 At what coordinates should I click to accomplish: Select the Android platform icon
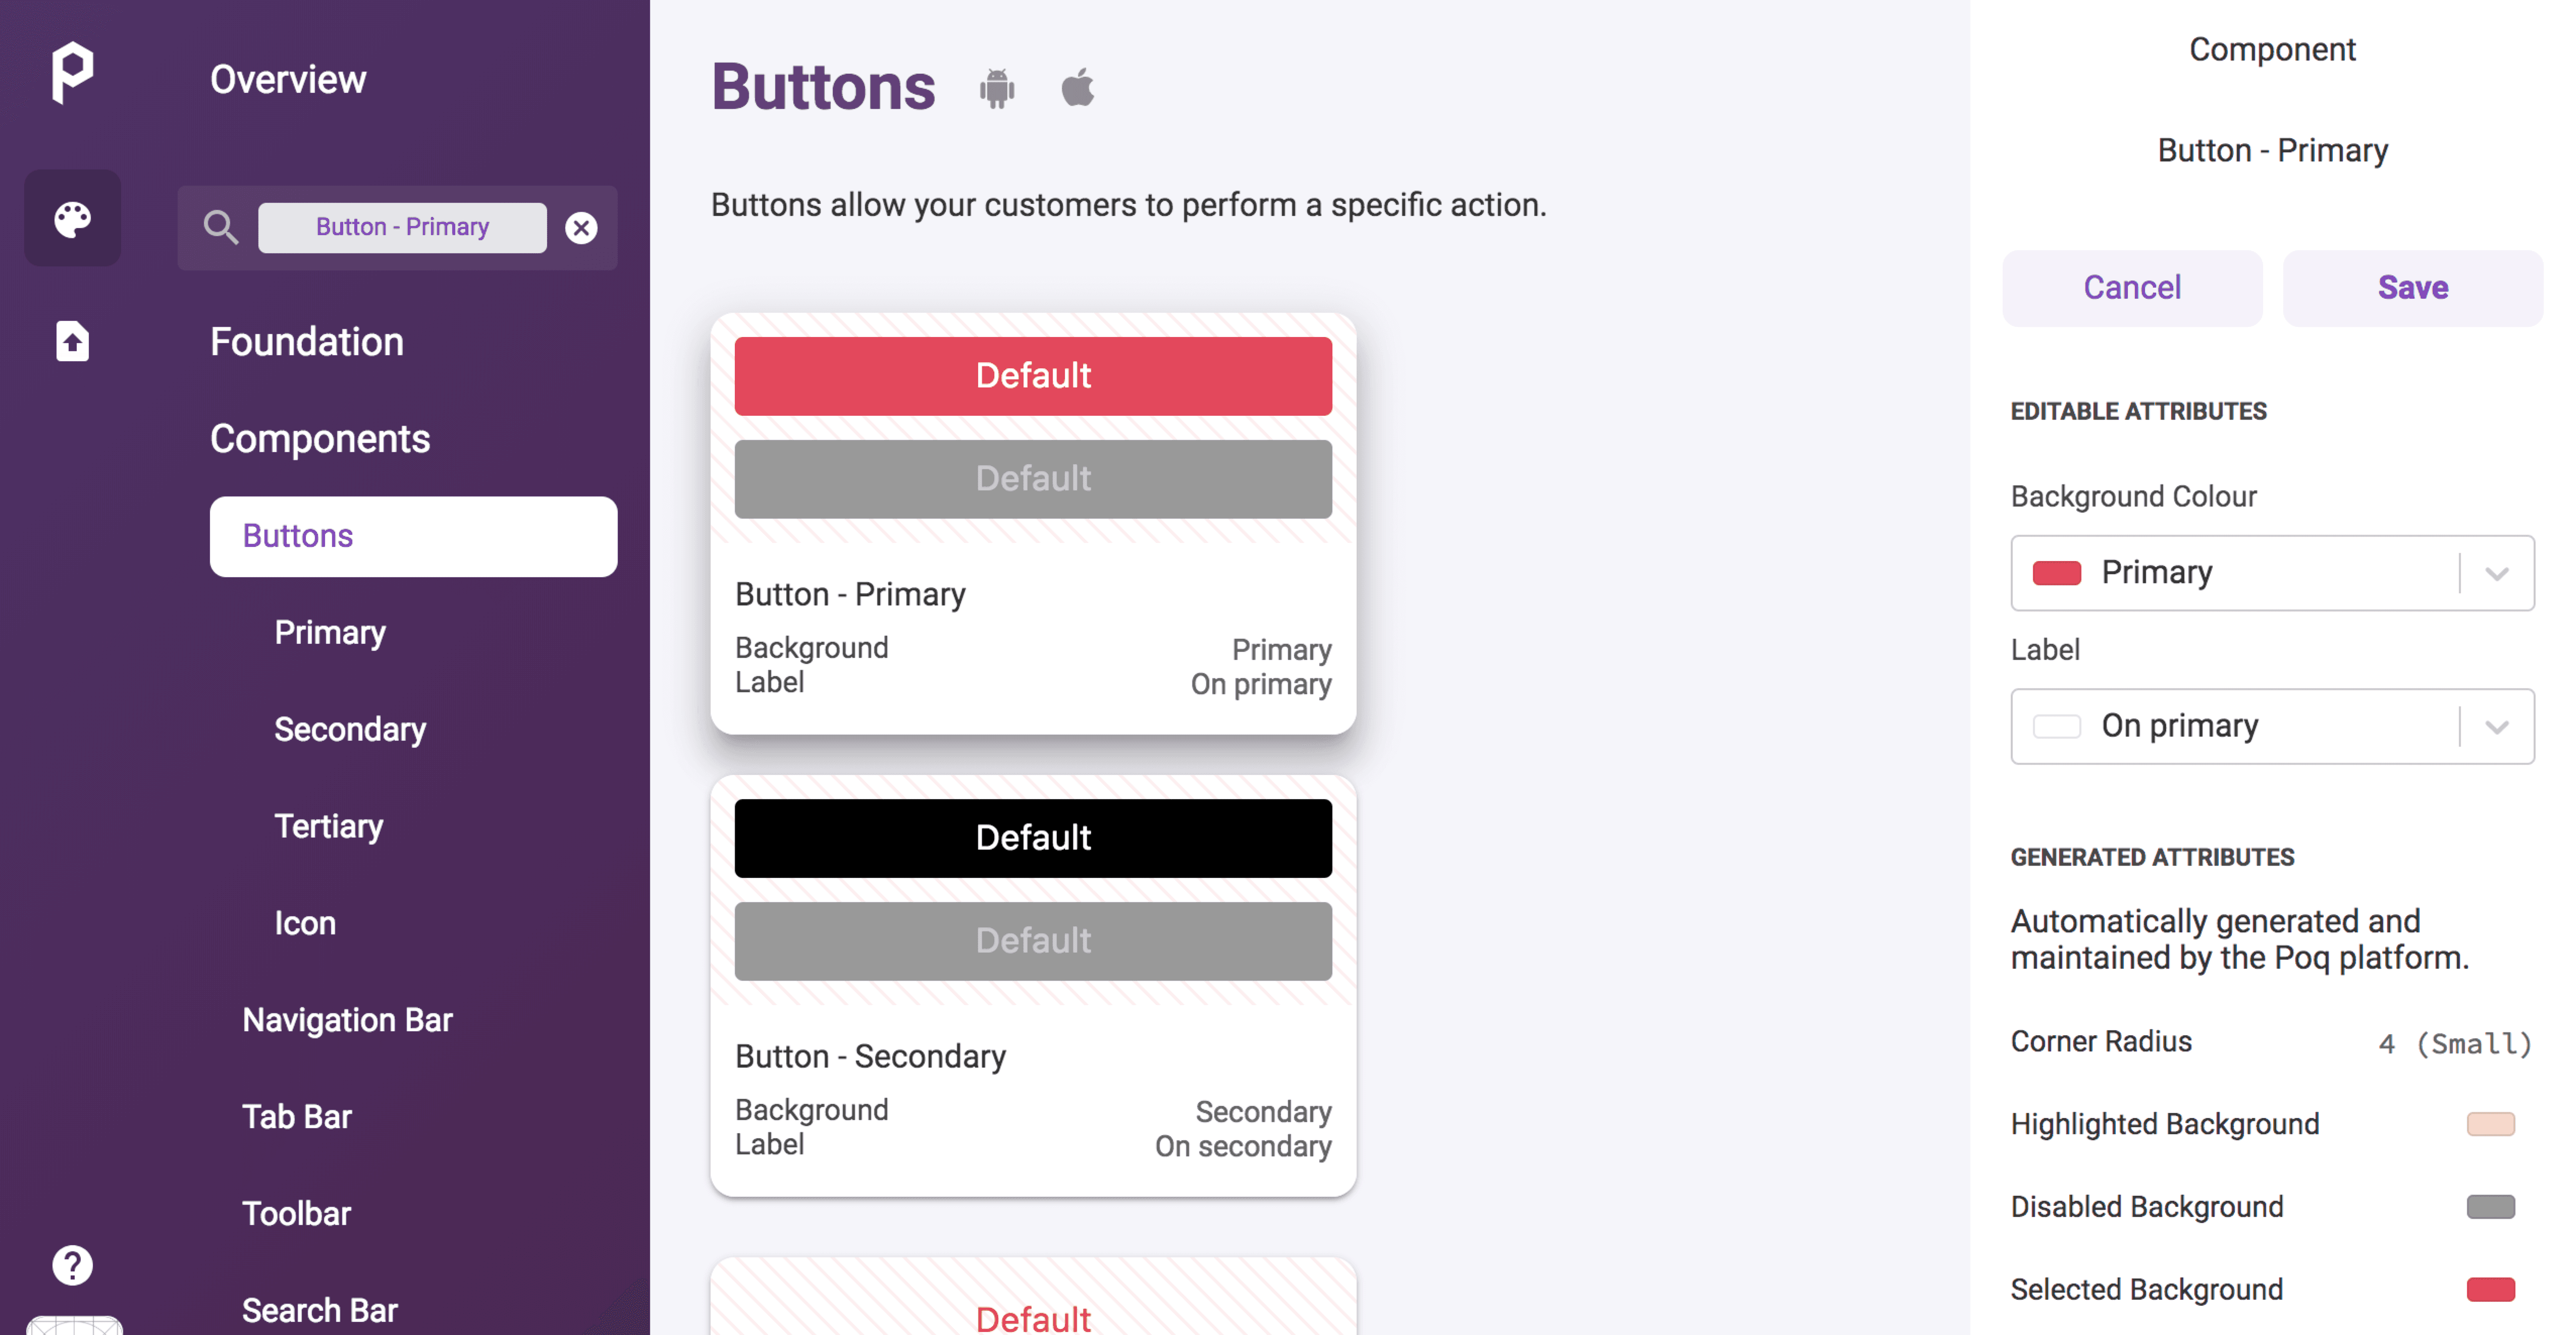coord(997,88)
